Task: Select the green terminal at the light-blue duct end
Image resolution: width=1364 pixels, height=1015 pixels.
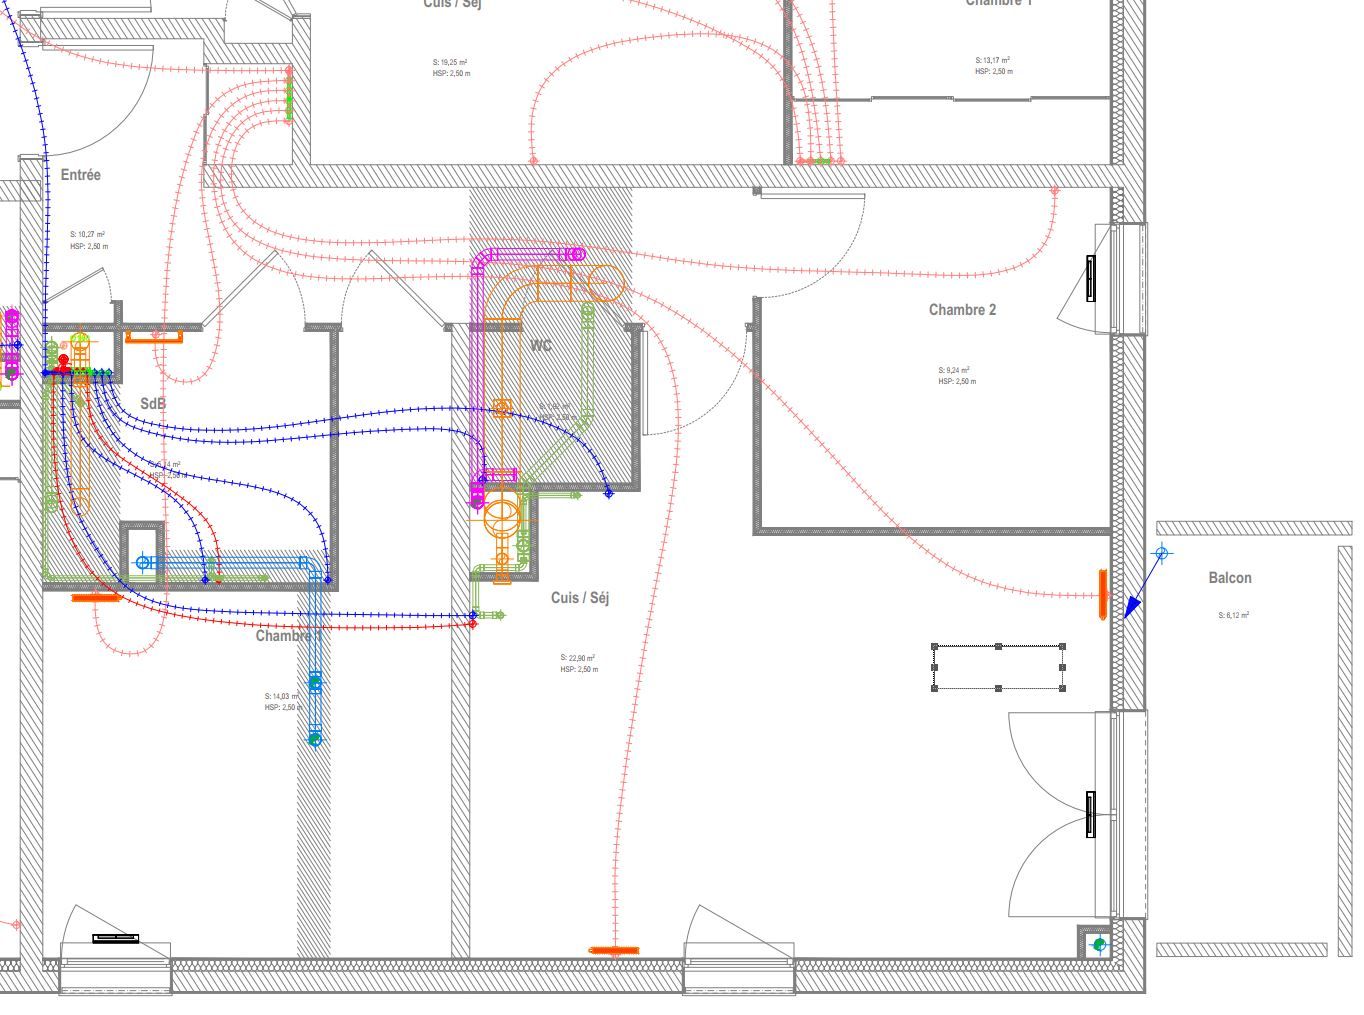Action: pyautogui.click(x=315, y=739)
